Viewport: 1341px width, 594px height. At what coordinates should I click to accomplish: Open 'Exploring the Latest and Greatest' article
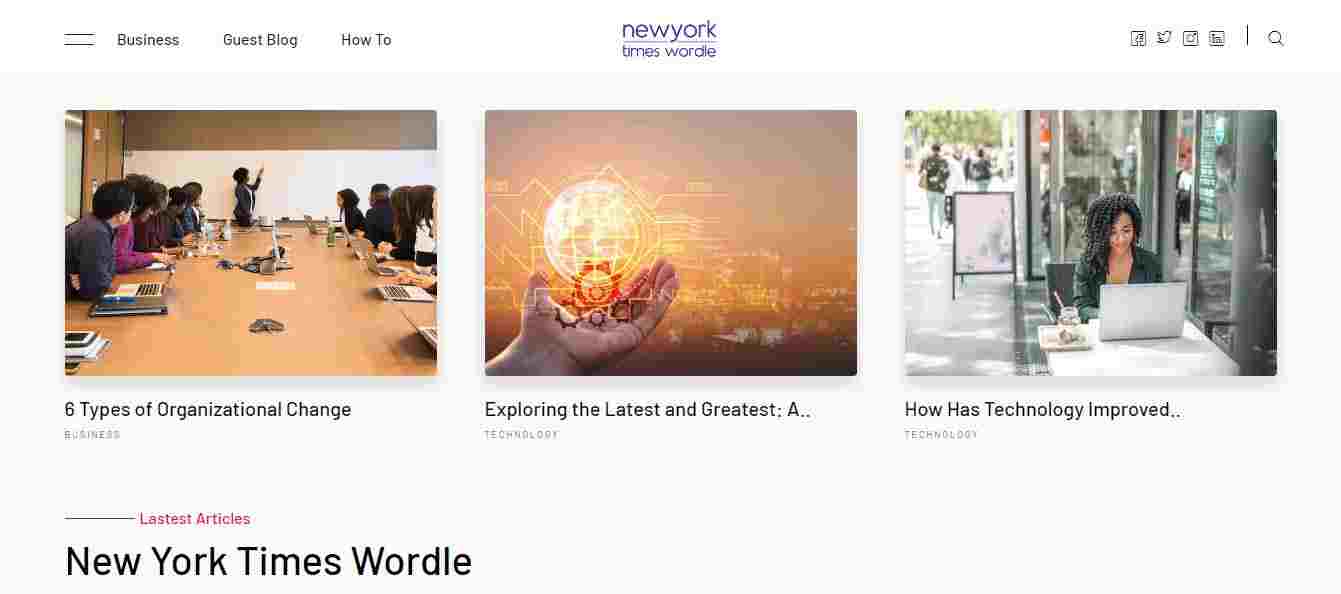pyautogui.click(x=648, y=409)
